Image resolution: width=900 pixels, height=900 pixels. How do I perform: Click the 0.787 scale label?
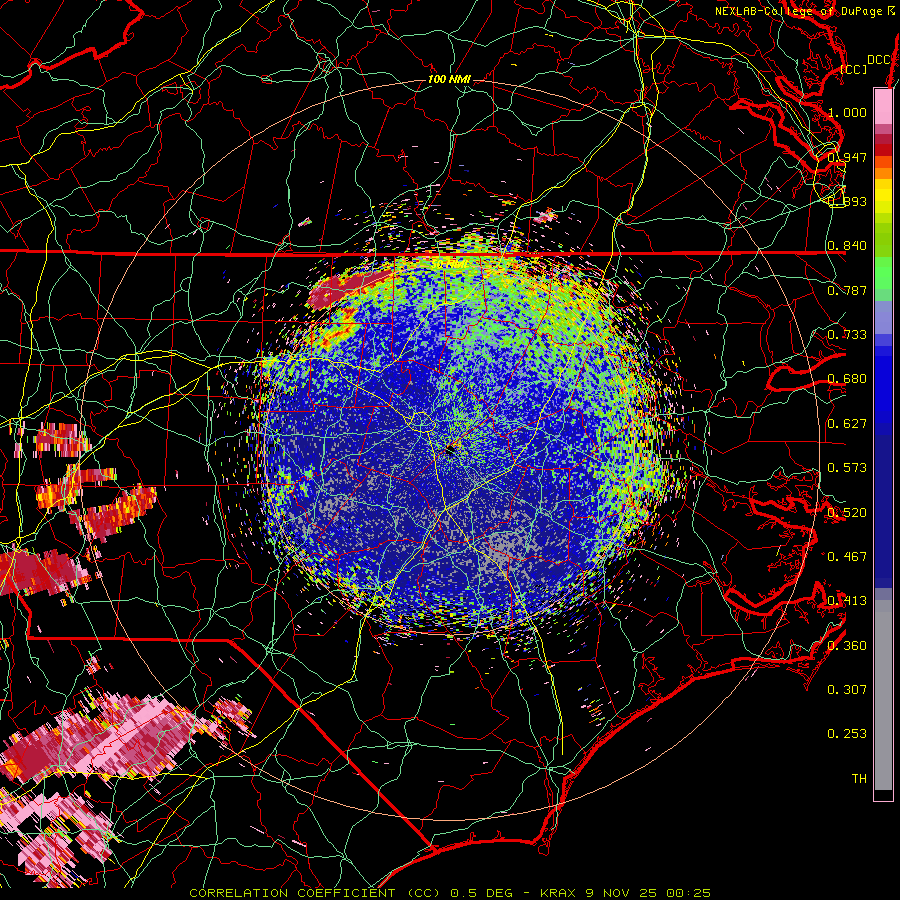(847, 290)
